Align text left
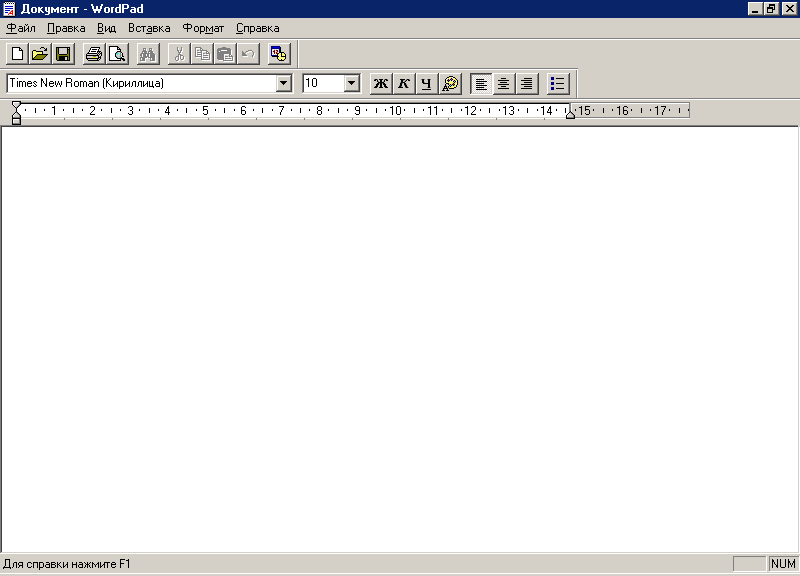Viewport: 800px width, 576px height. coord(481,84)
